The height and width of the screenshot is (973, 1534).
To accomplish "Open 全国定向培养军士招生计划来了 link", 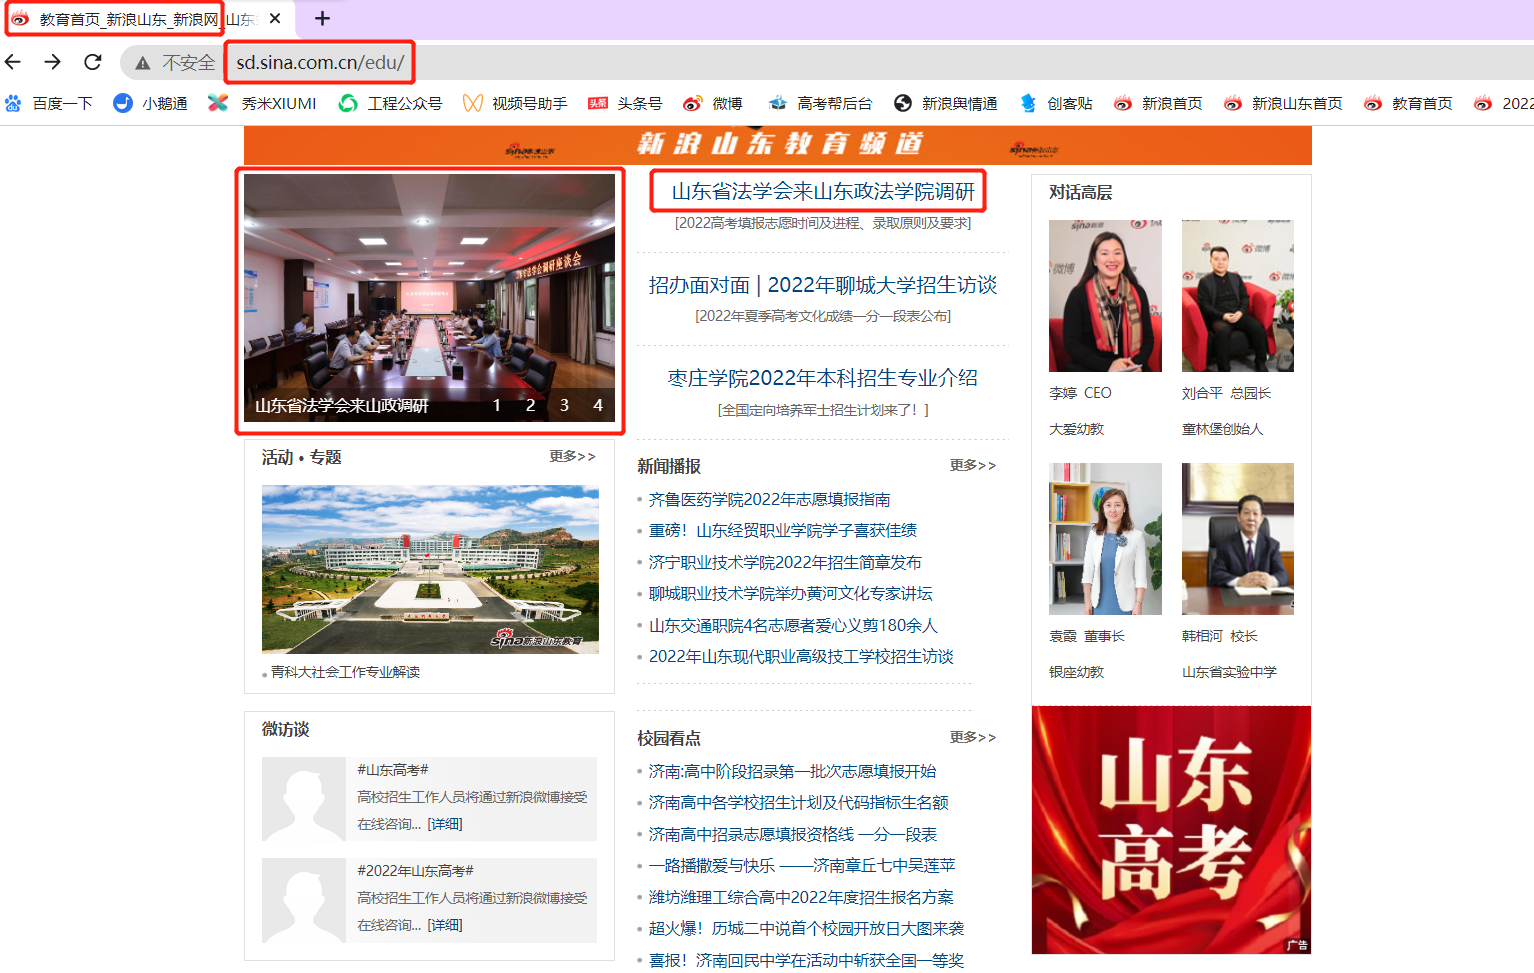I will 823,410.
